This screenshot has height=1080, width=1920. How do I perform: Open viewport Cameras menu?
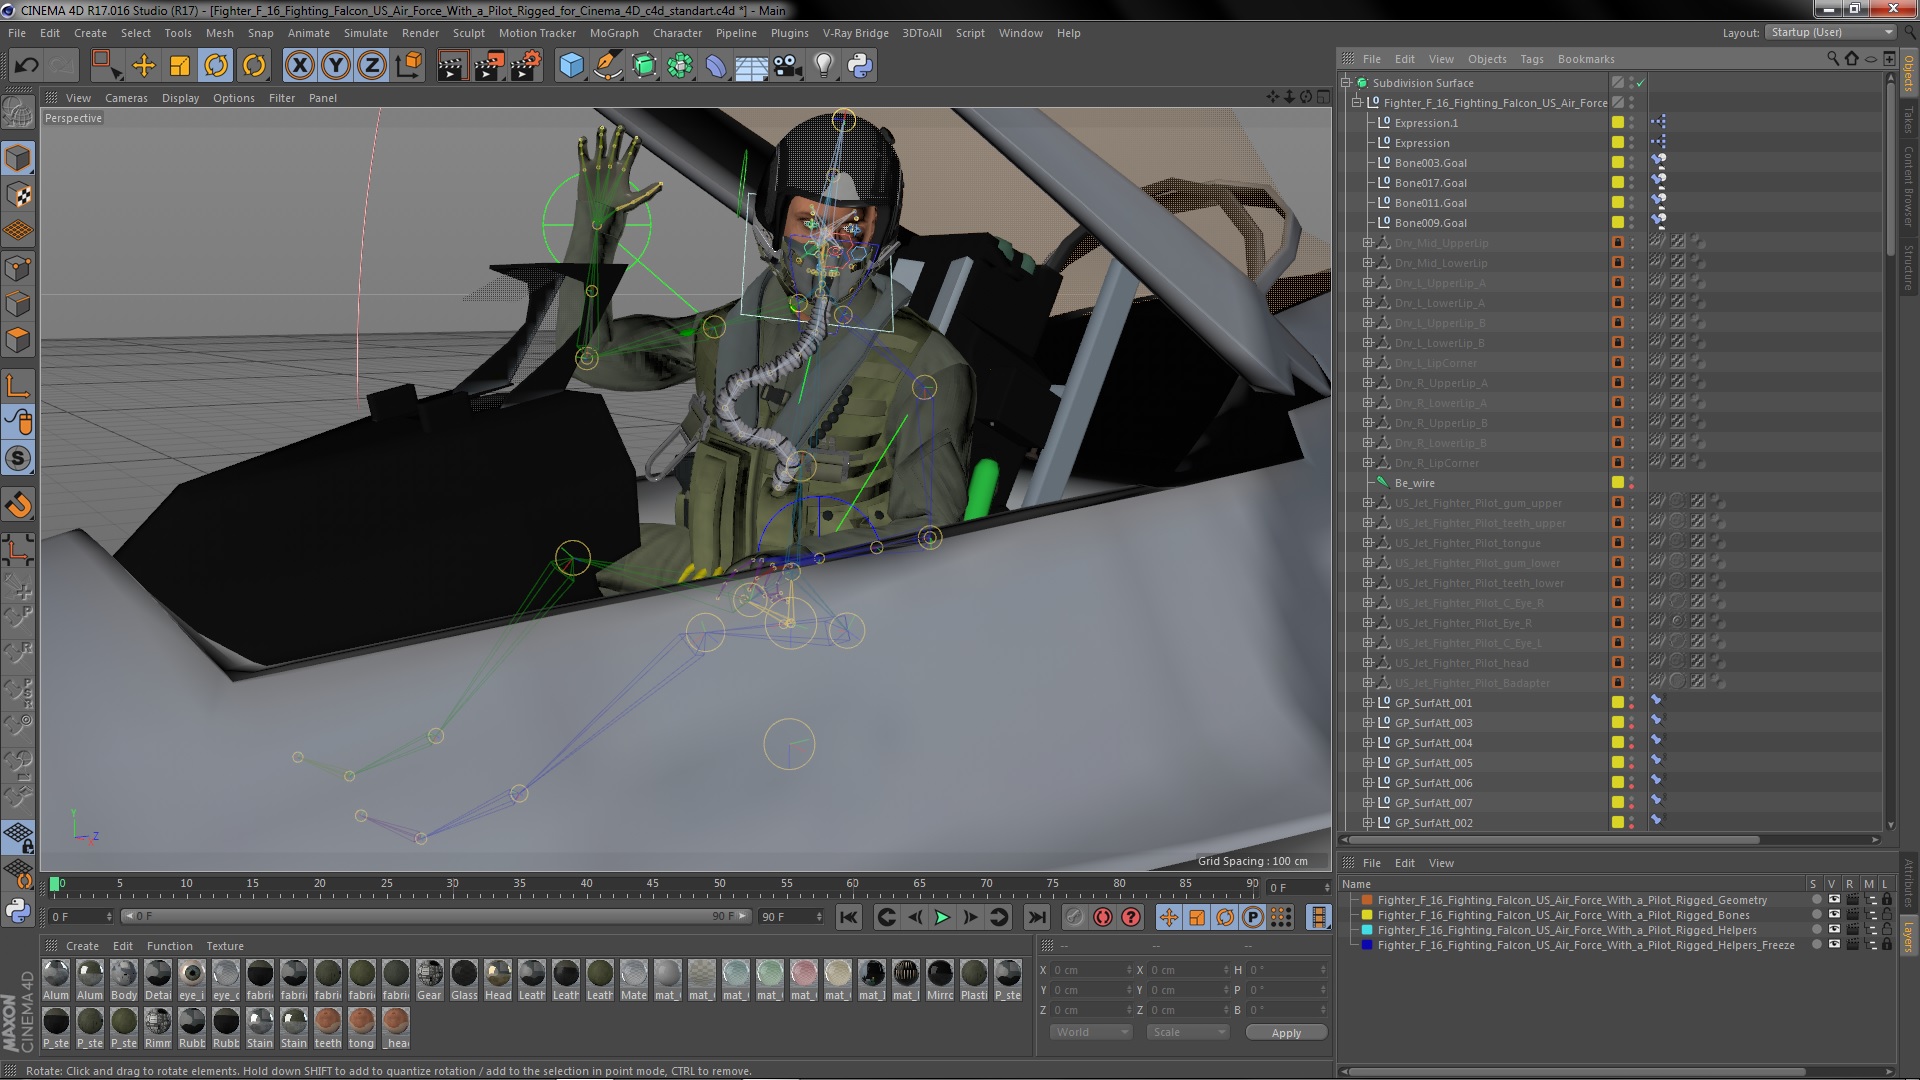[126, 98]
